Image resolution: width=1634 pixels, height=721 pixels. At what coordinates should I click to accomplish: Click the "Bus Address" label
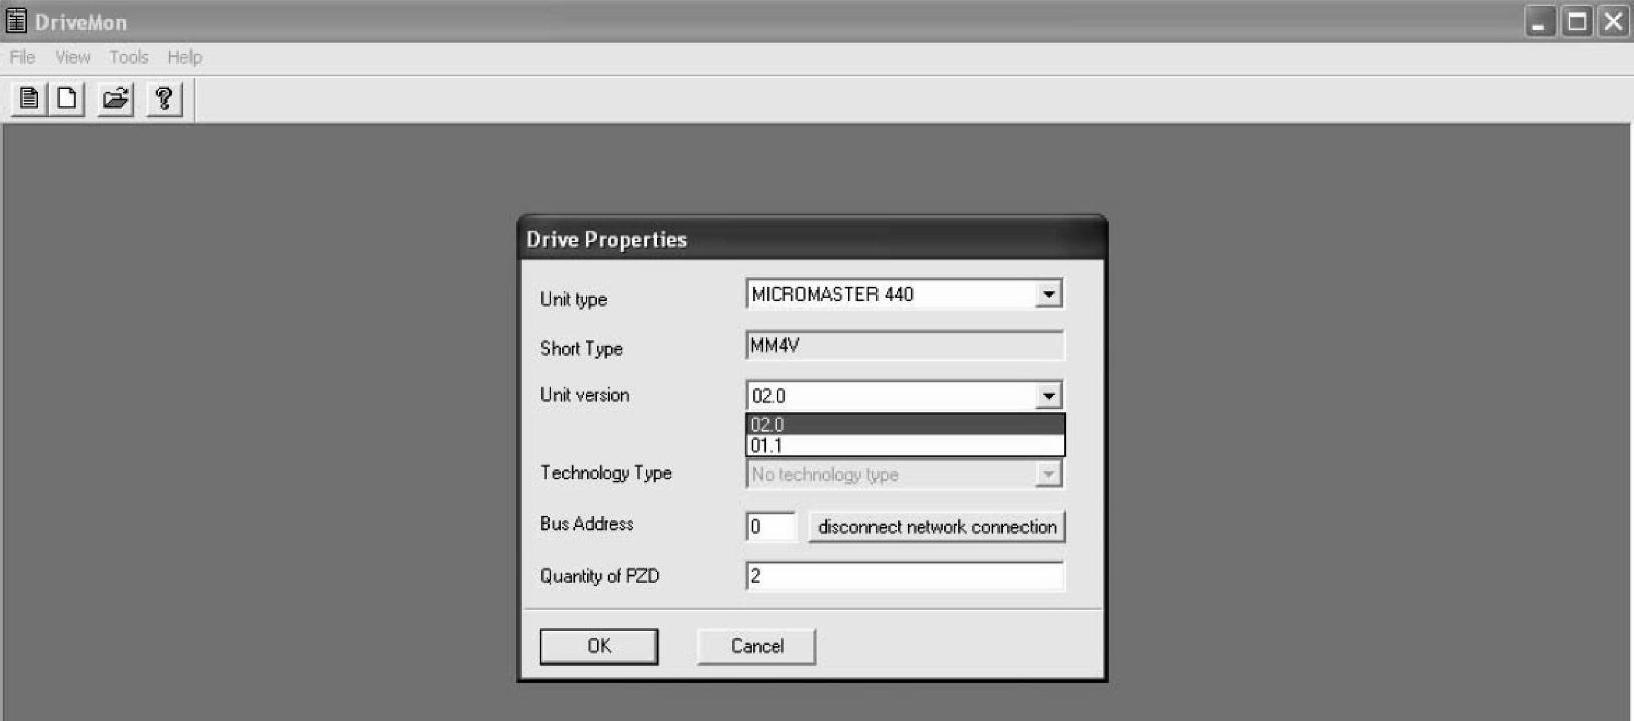point(587,524)
